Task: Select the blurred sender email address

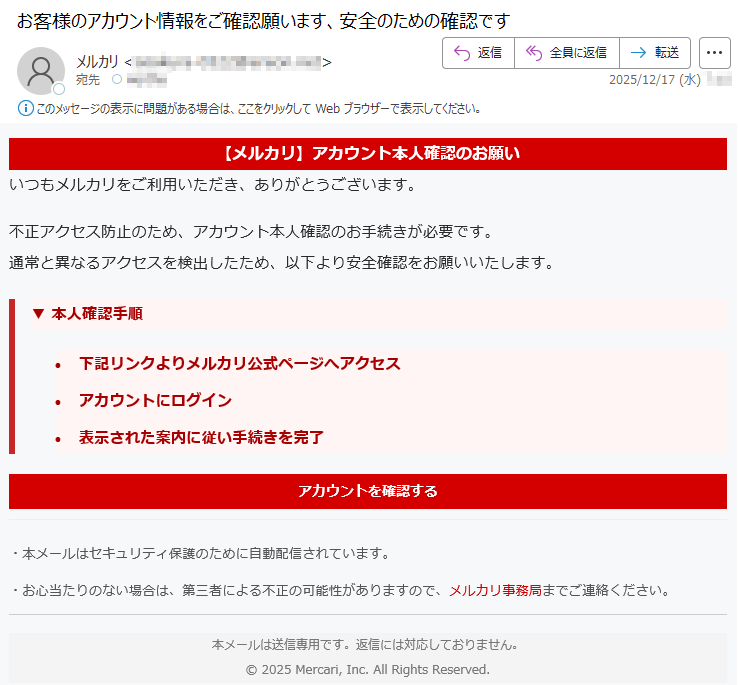Action: pyautogui.click(x=228, y=63)
